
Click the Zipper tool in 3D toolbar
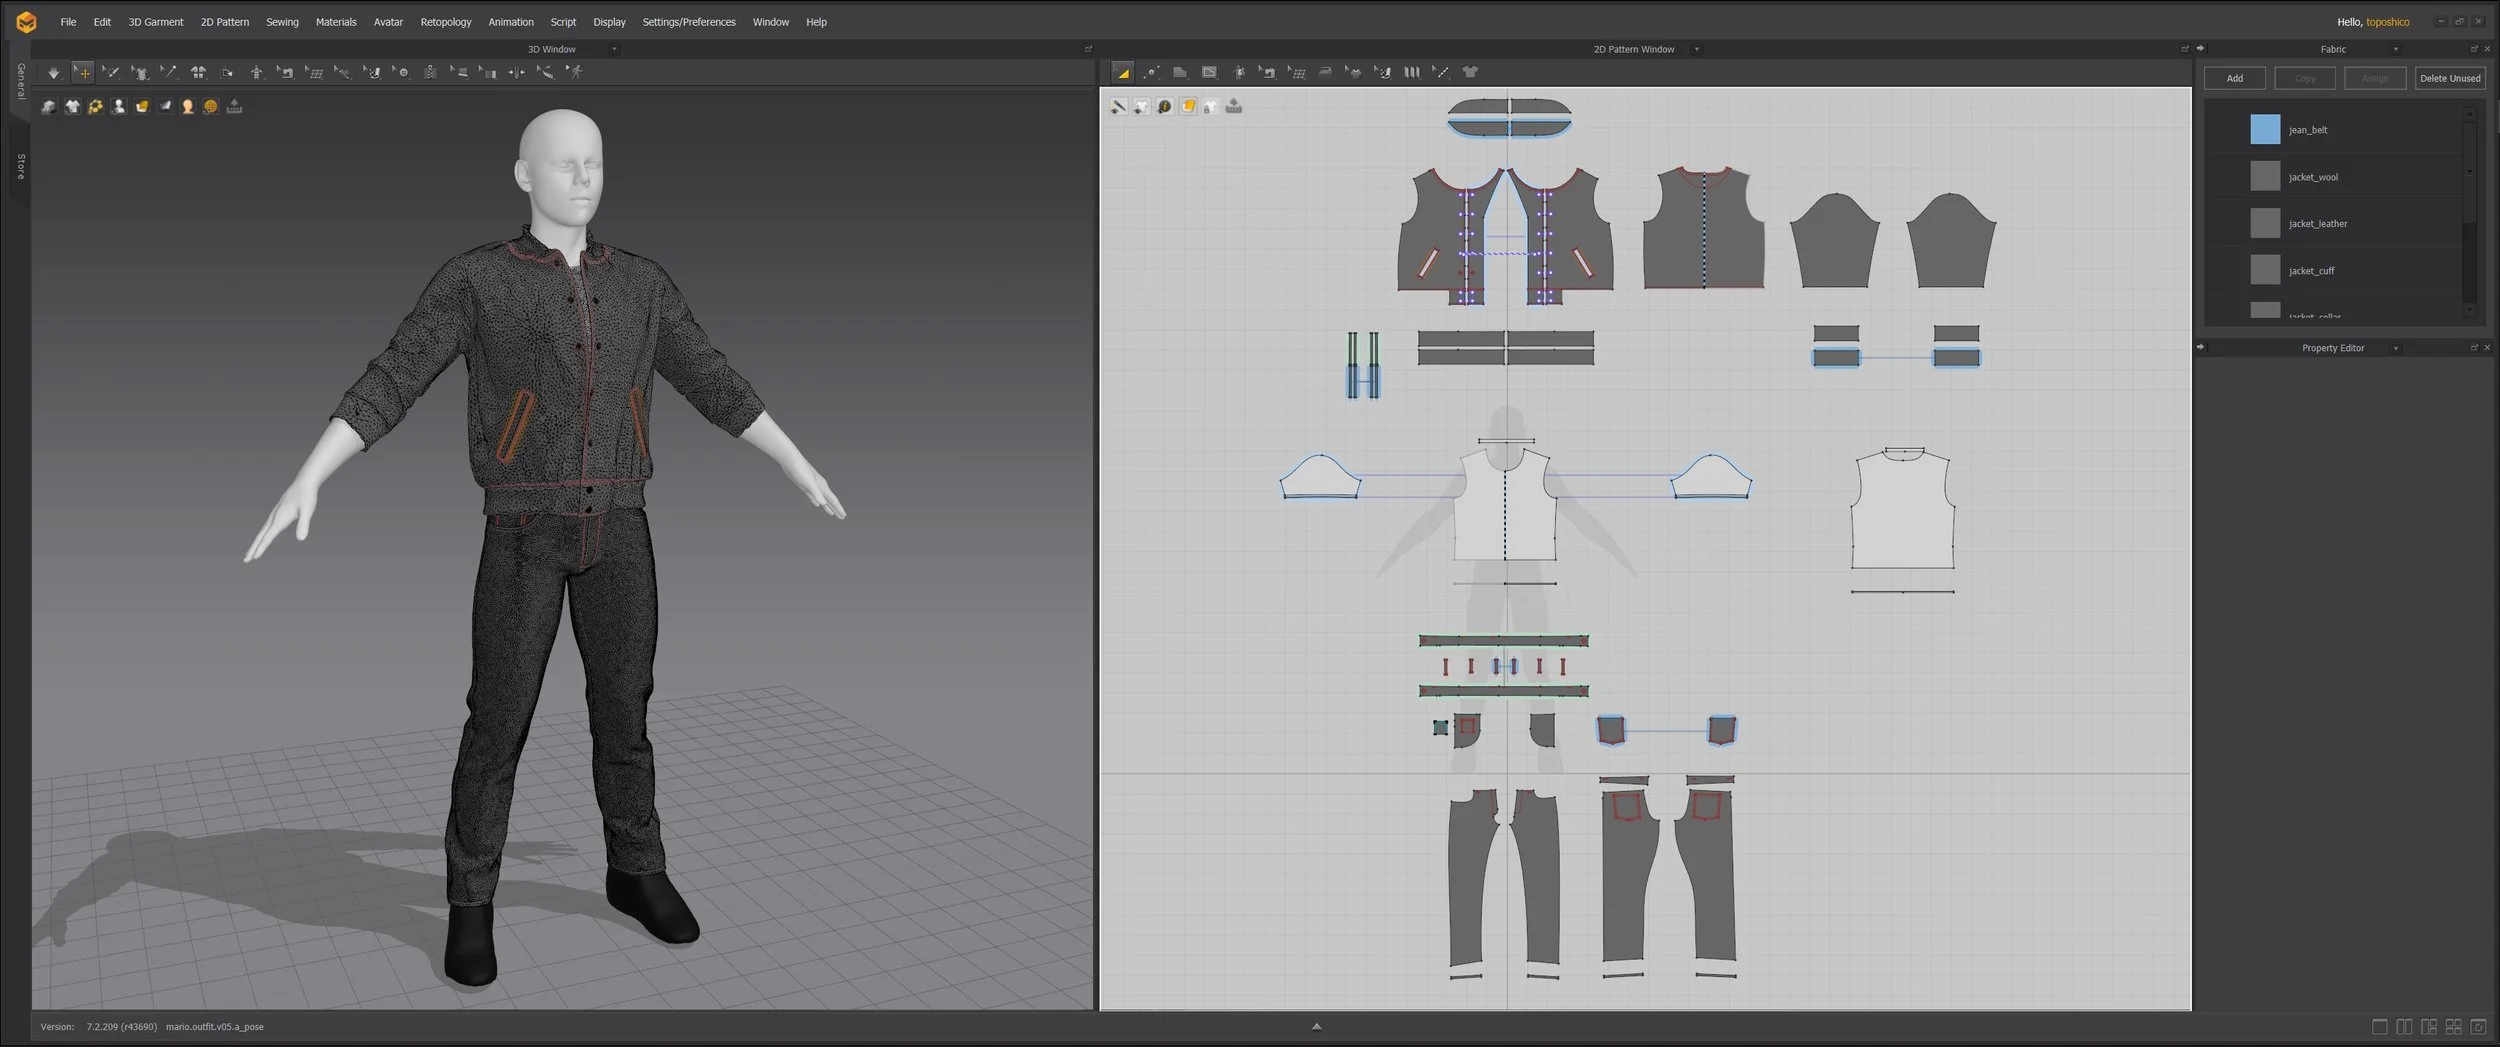[430, 72]
